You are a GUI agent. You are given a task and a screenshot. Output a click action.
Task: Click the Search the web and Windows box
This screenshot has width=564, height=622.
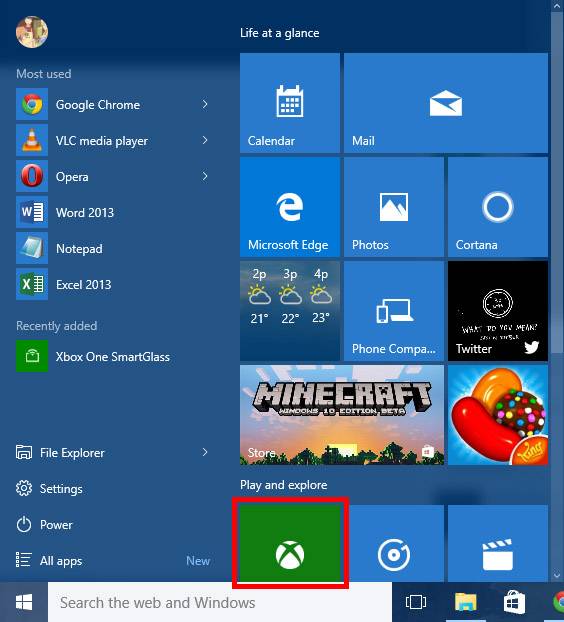[220, 602]
